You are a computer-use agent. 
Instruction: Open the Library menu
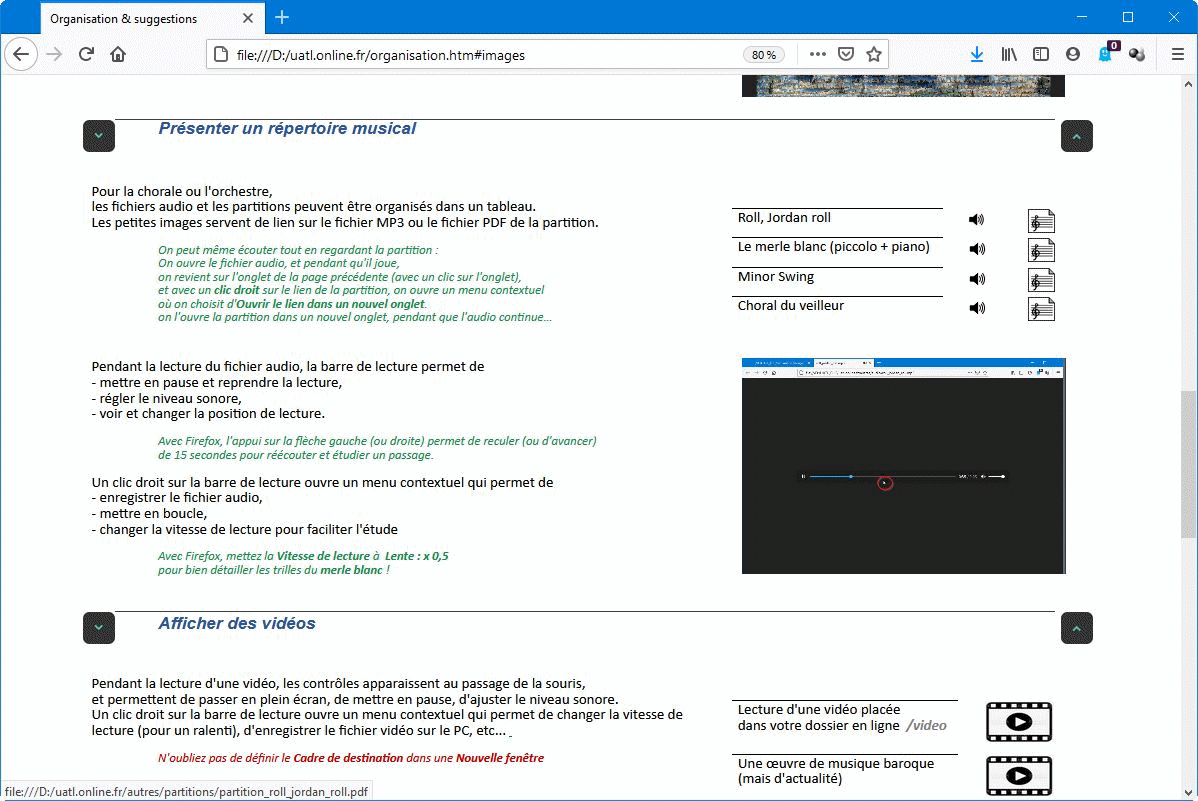[x=1009, y=54]
